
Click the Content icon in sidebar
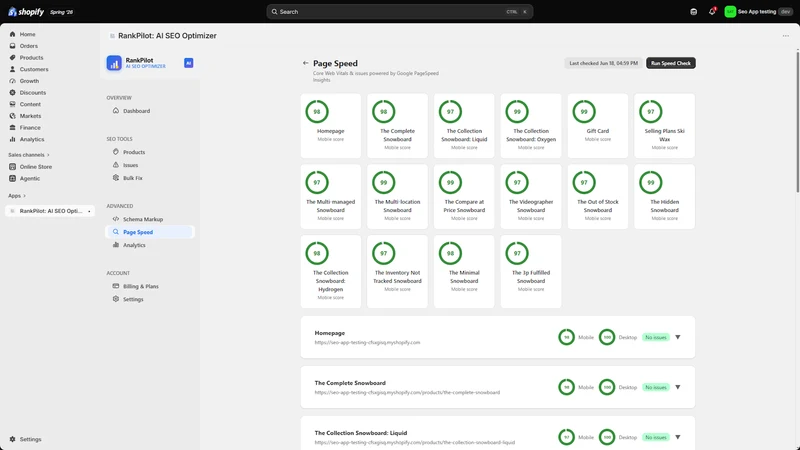12,104
